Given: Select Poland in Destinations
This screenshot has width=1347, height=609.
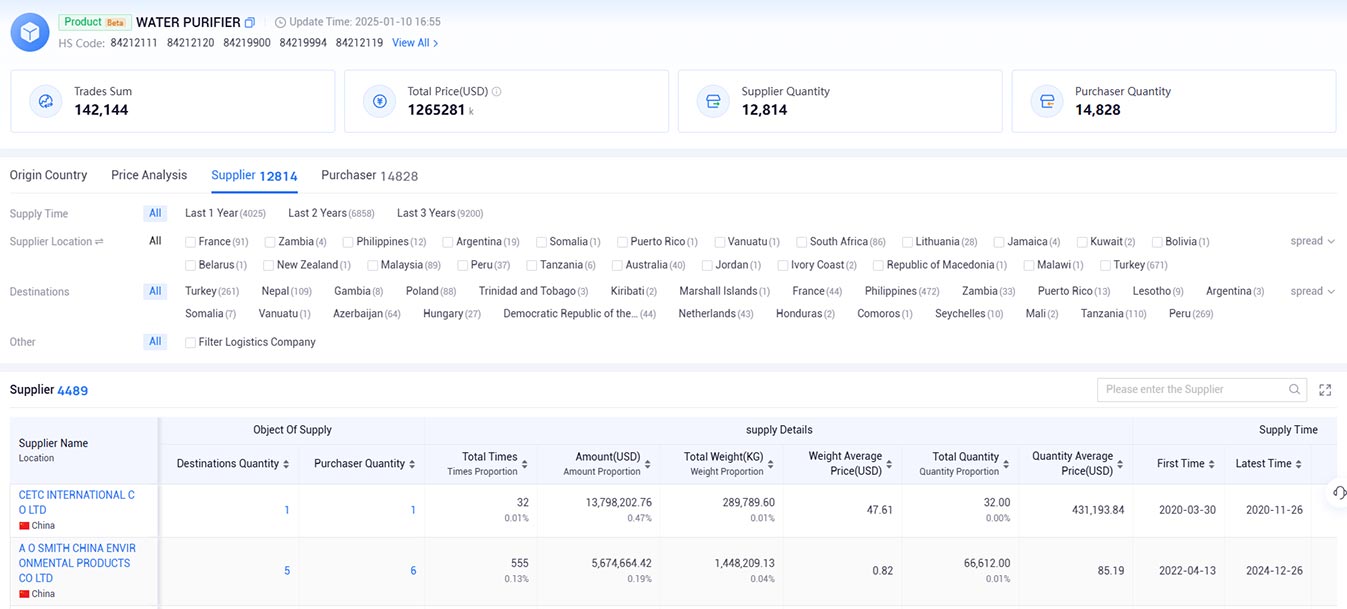Looking at the screenshot, I should coord(431,291).
